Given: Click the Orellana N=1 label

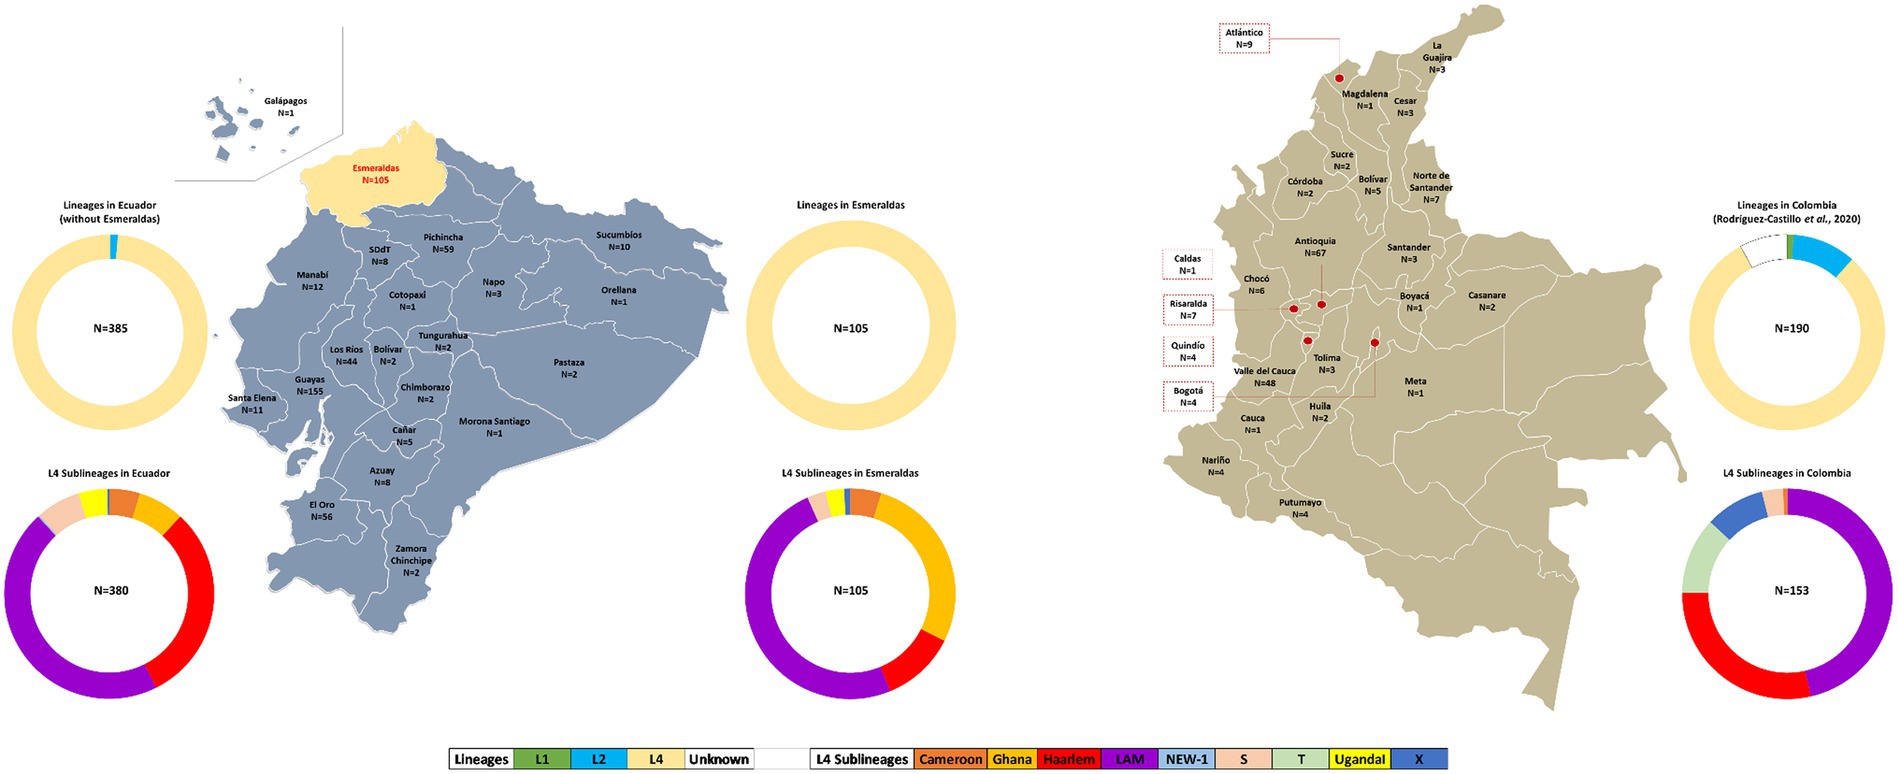Looking at the screenshot, I should 619,296.
